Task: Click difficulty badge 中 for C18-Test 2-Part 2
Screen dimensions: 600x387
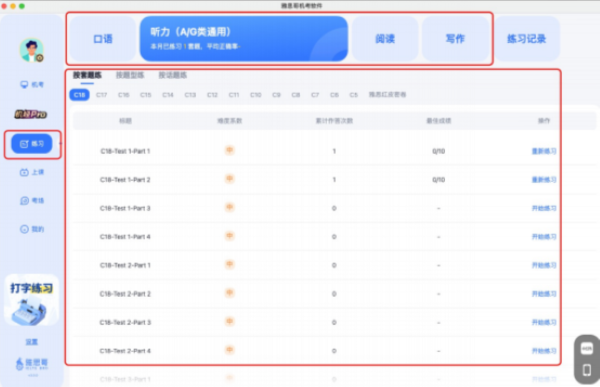Action: coord(230,293)
